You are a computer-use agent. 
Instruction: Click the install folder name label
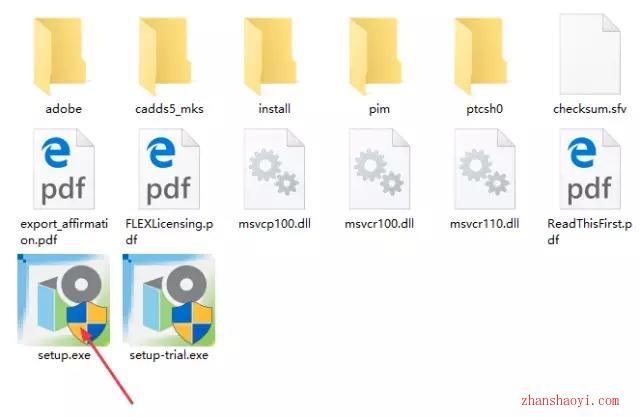[274, 109]
